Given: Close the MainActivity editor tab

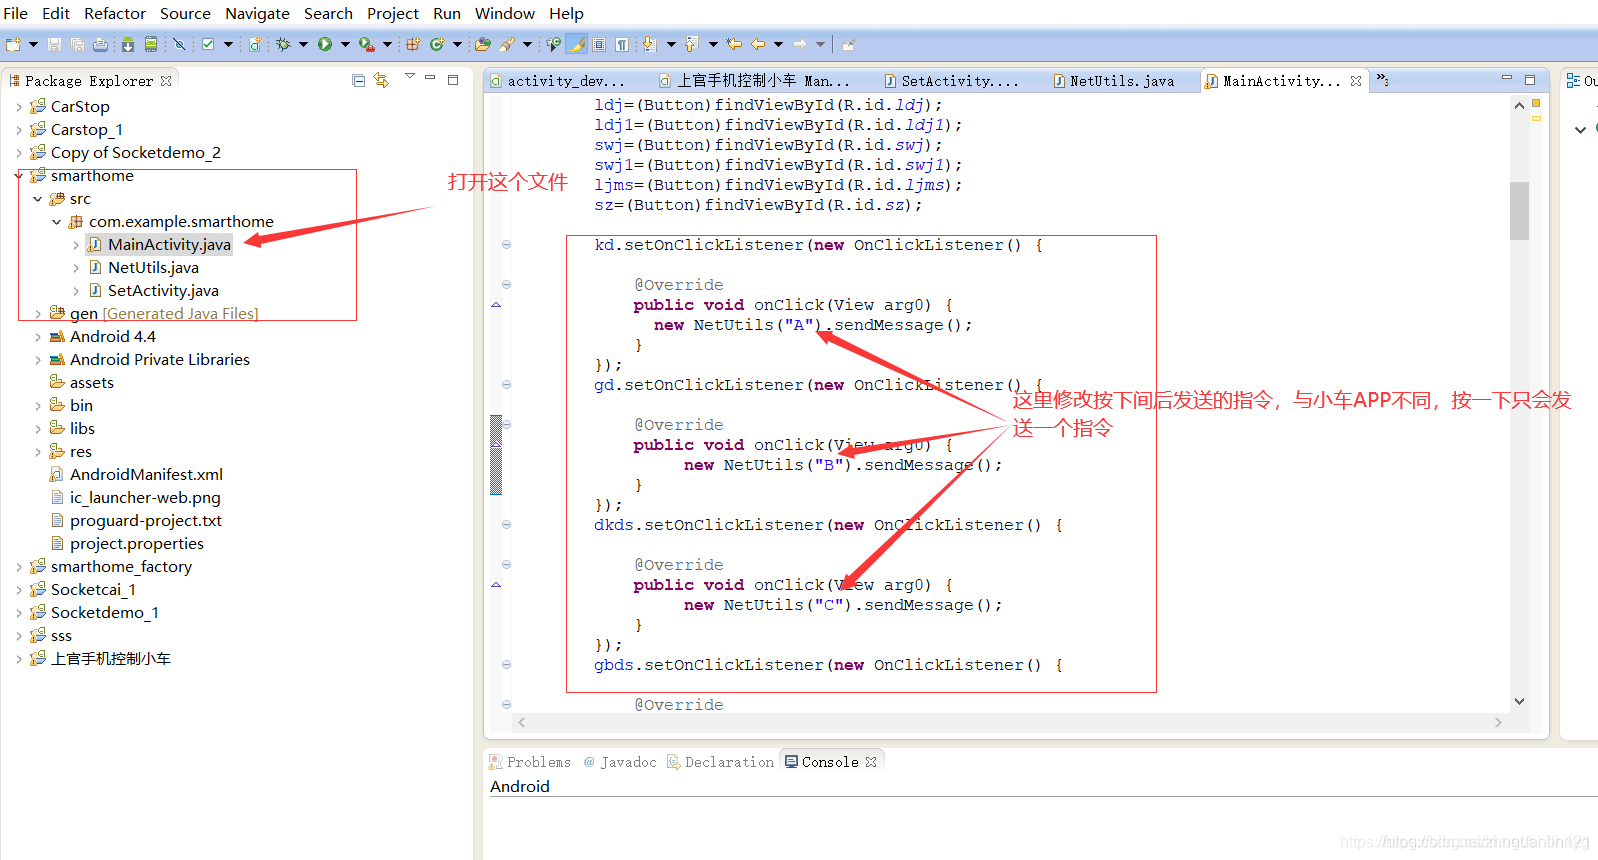Looking at the screenshot, I should pos(1355,81).
